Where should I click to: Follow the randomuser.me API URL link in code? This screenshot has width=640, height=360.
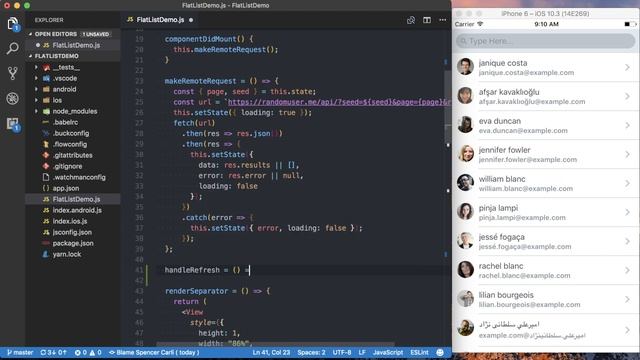coord(338,102)
